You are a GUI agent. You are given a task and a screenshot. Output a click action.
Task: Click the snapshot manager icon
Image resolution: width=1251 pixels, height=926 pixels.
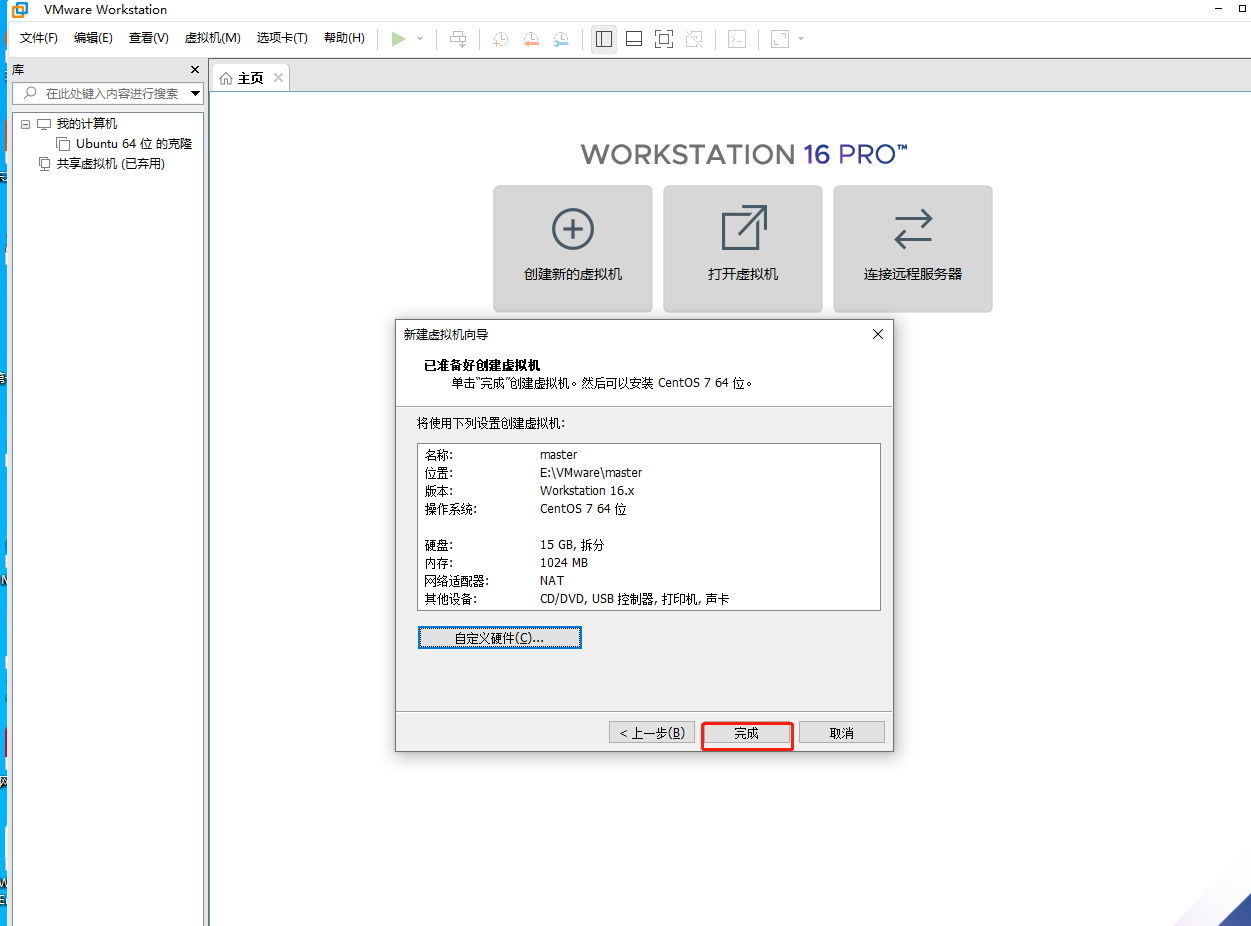562,39
